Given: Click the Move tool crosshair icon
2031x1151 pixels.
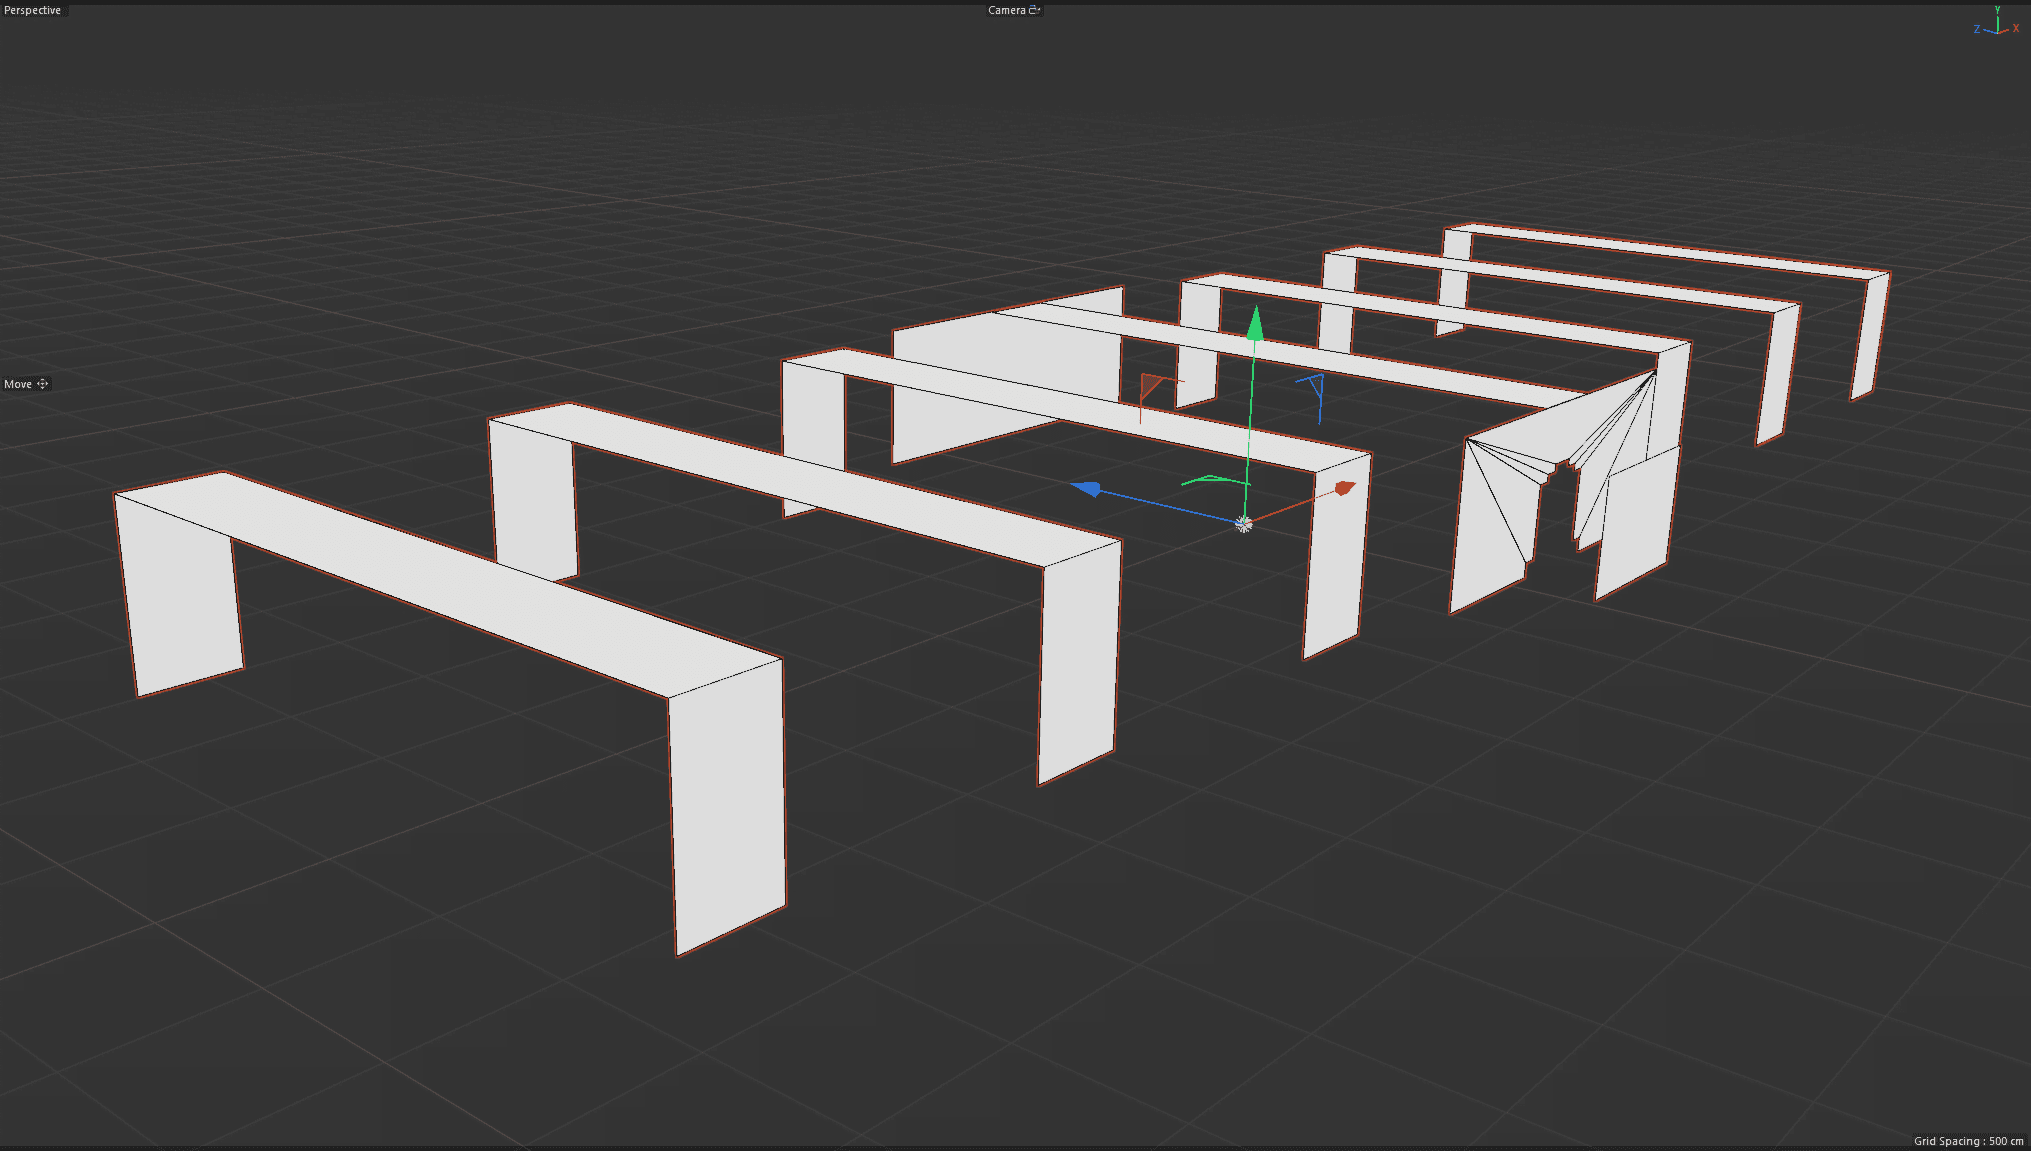Looking at the screenshot, I should click(x=43, y=384).
